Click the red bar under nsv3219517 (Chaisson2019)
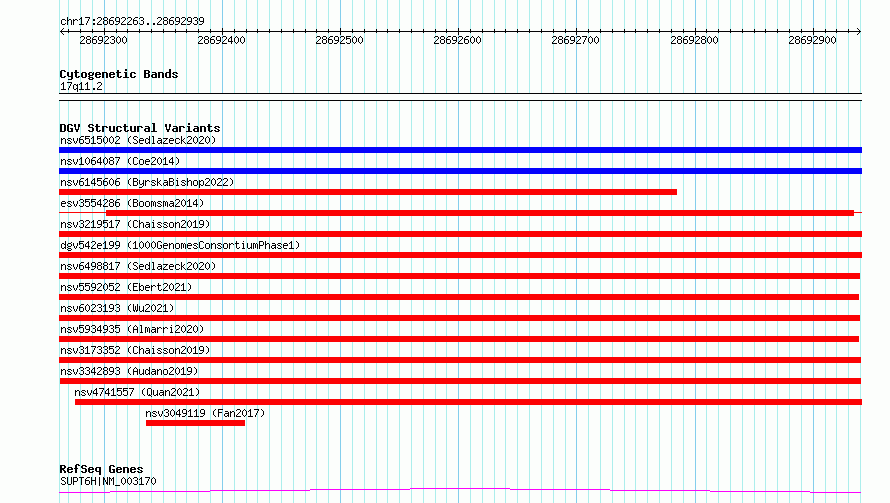This screenshot has height=503, width=890. click(460, 234)
